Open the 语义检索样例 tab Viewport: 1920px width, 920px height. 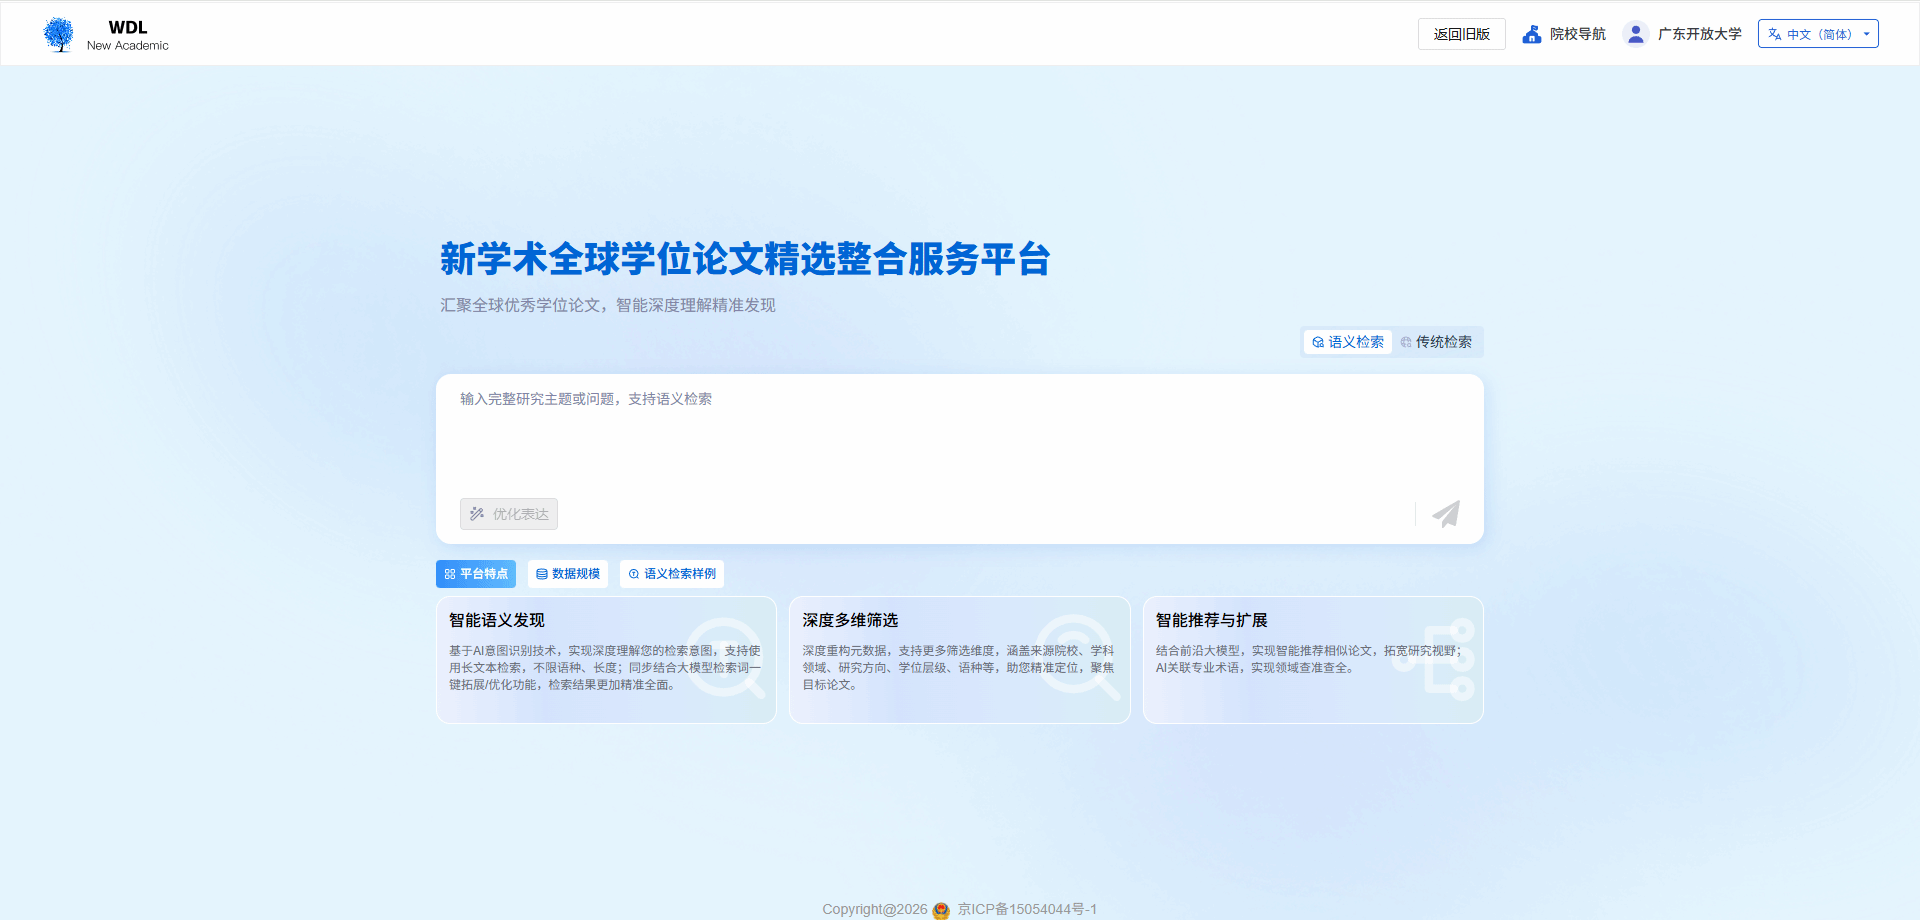click(672, 574)
